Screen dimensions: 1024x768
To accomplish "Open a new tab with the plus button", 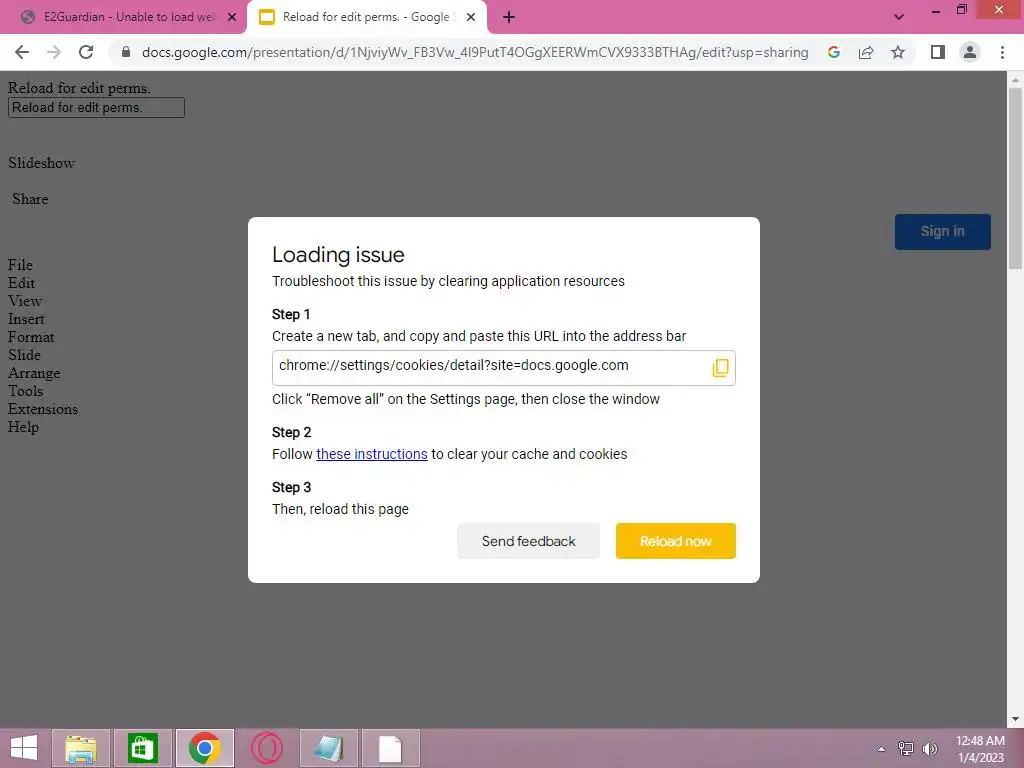I will (x=509, y=18).
